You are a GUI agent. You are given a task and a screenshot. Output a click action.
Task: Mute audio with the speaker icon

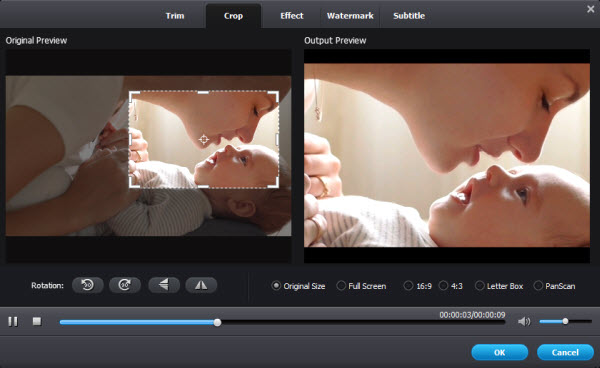point(524,322)
